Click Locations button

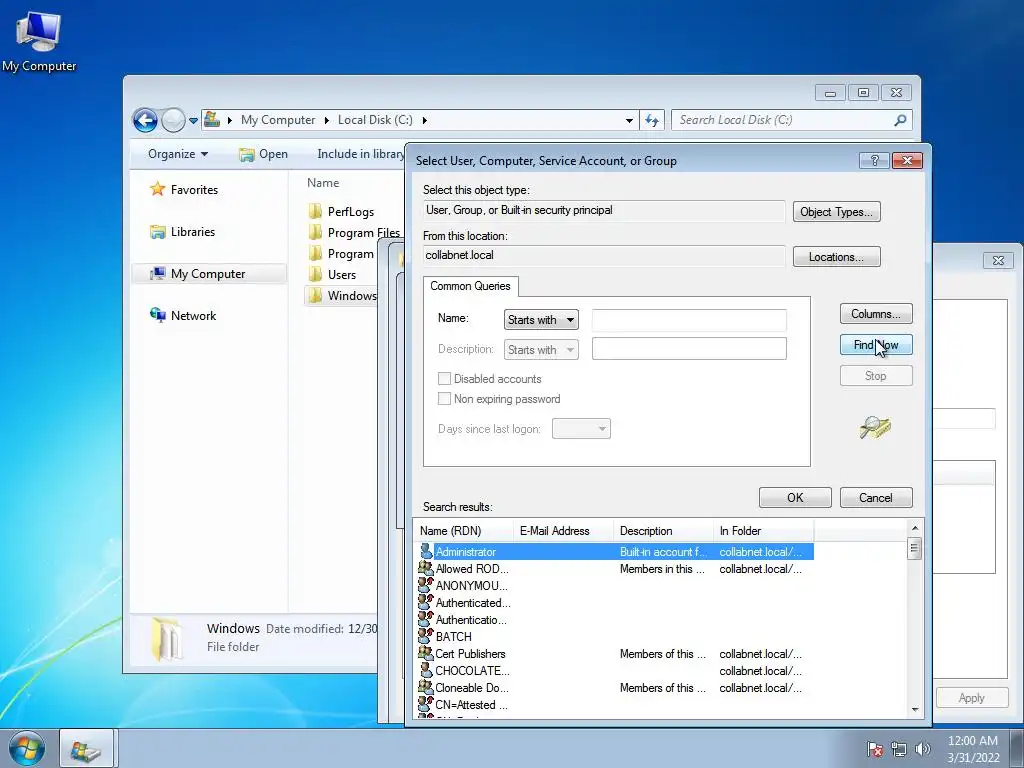click(837, 257)
